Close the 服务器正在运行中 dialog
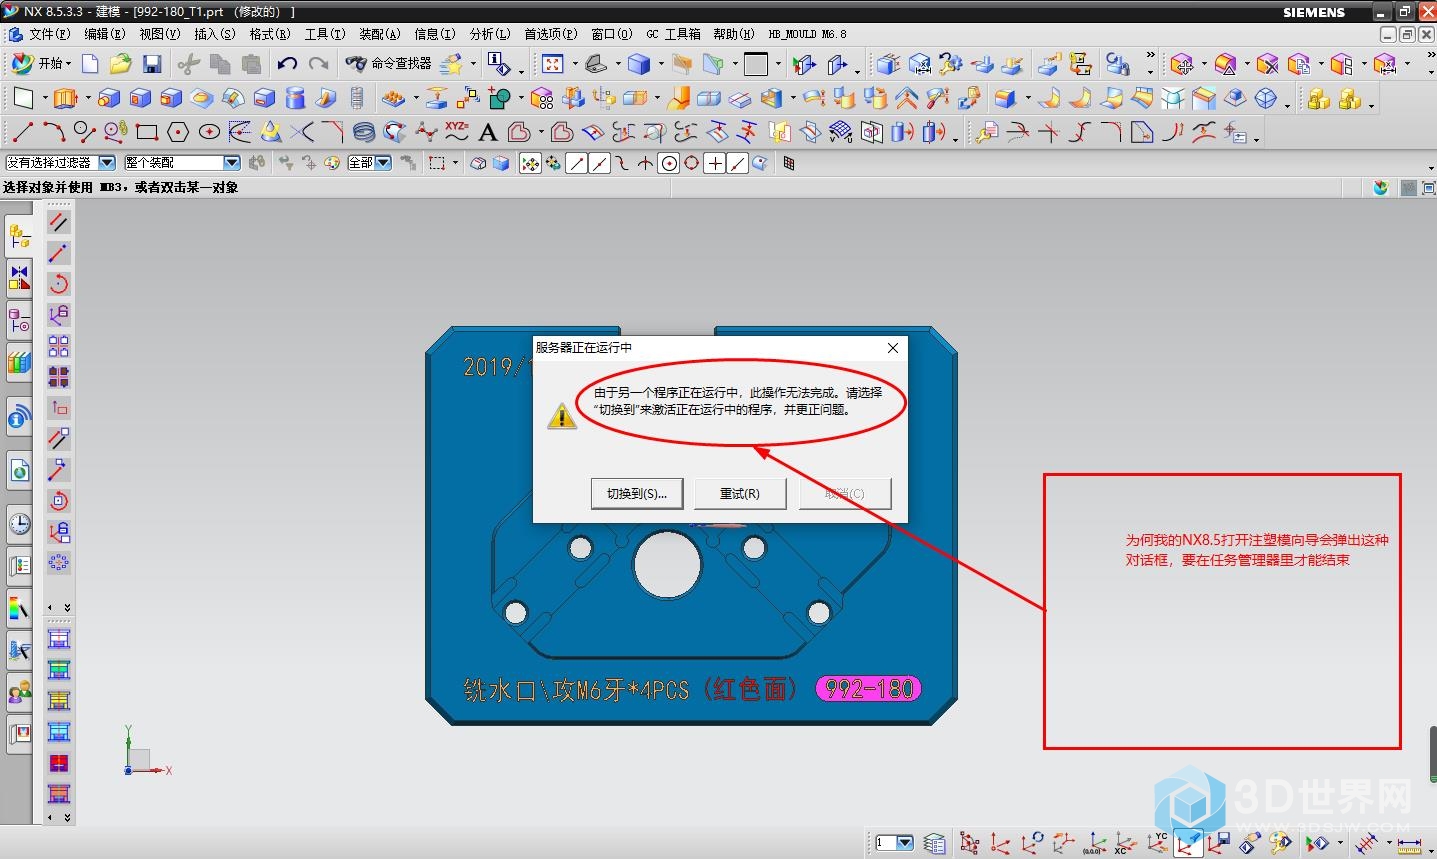The image size is (1437, 859). [x=893, y=348]
